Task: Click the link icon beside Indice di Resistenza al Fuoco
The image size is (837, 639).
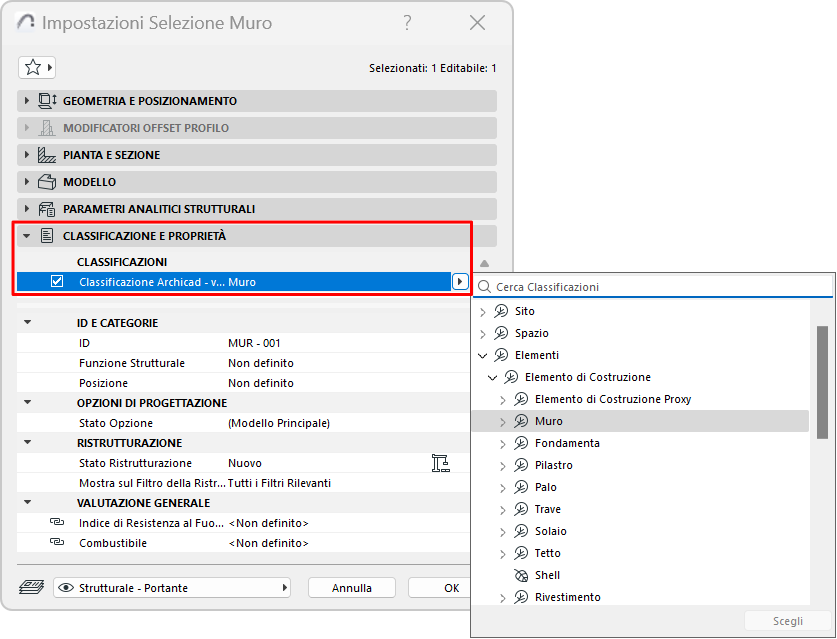Action: click(57, 522)
